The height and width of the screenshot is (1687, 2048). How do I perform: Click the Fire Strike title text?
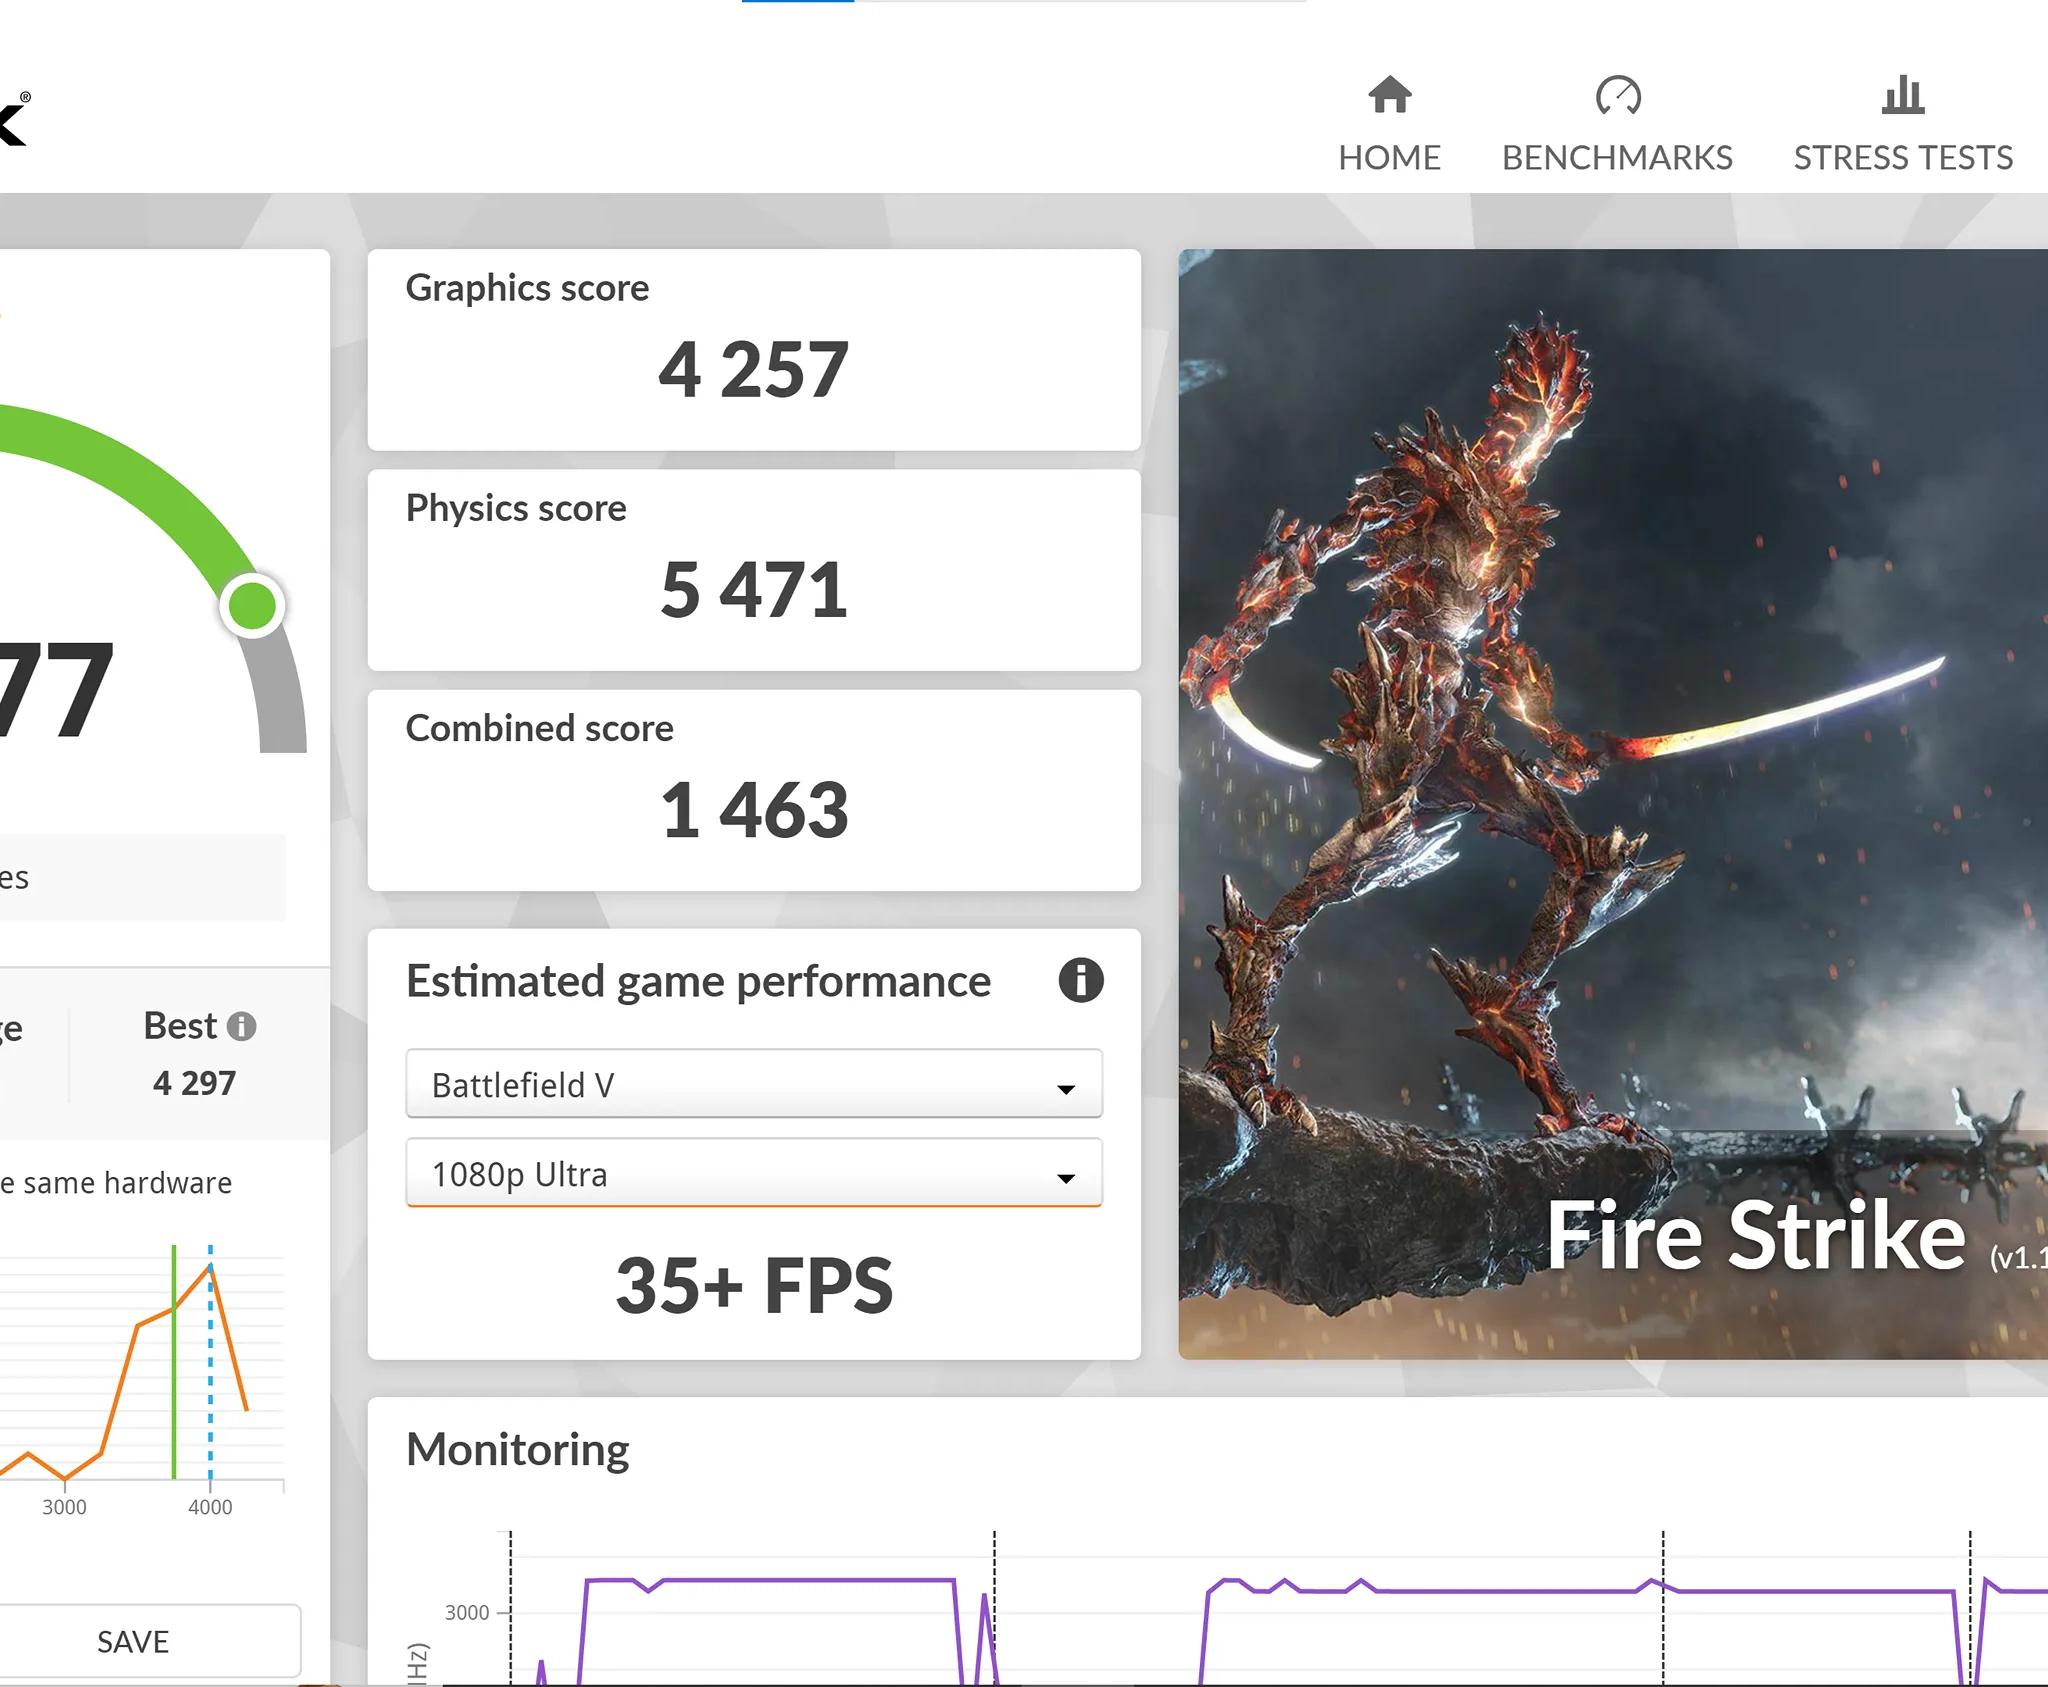[x=1756, y=1236]
